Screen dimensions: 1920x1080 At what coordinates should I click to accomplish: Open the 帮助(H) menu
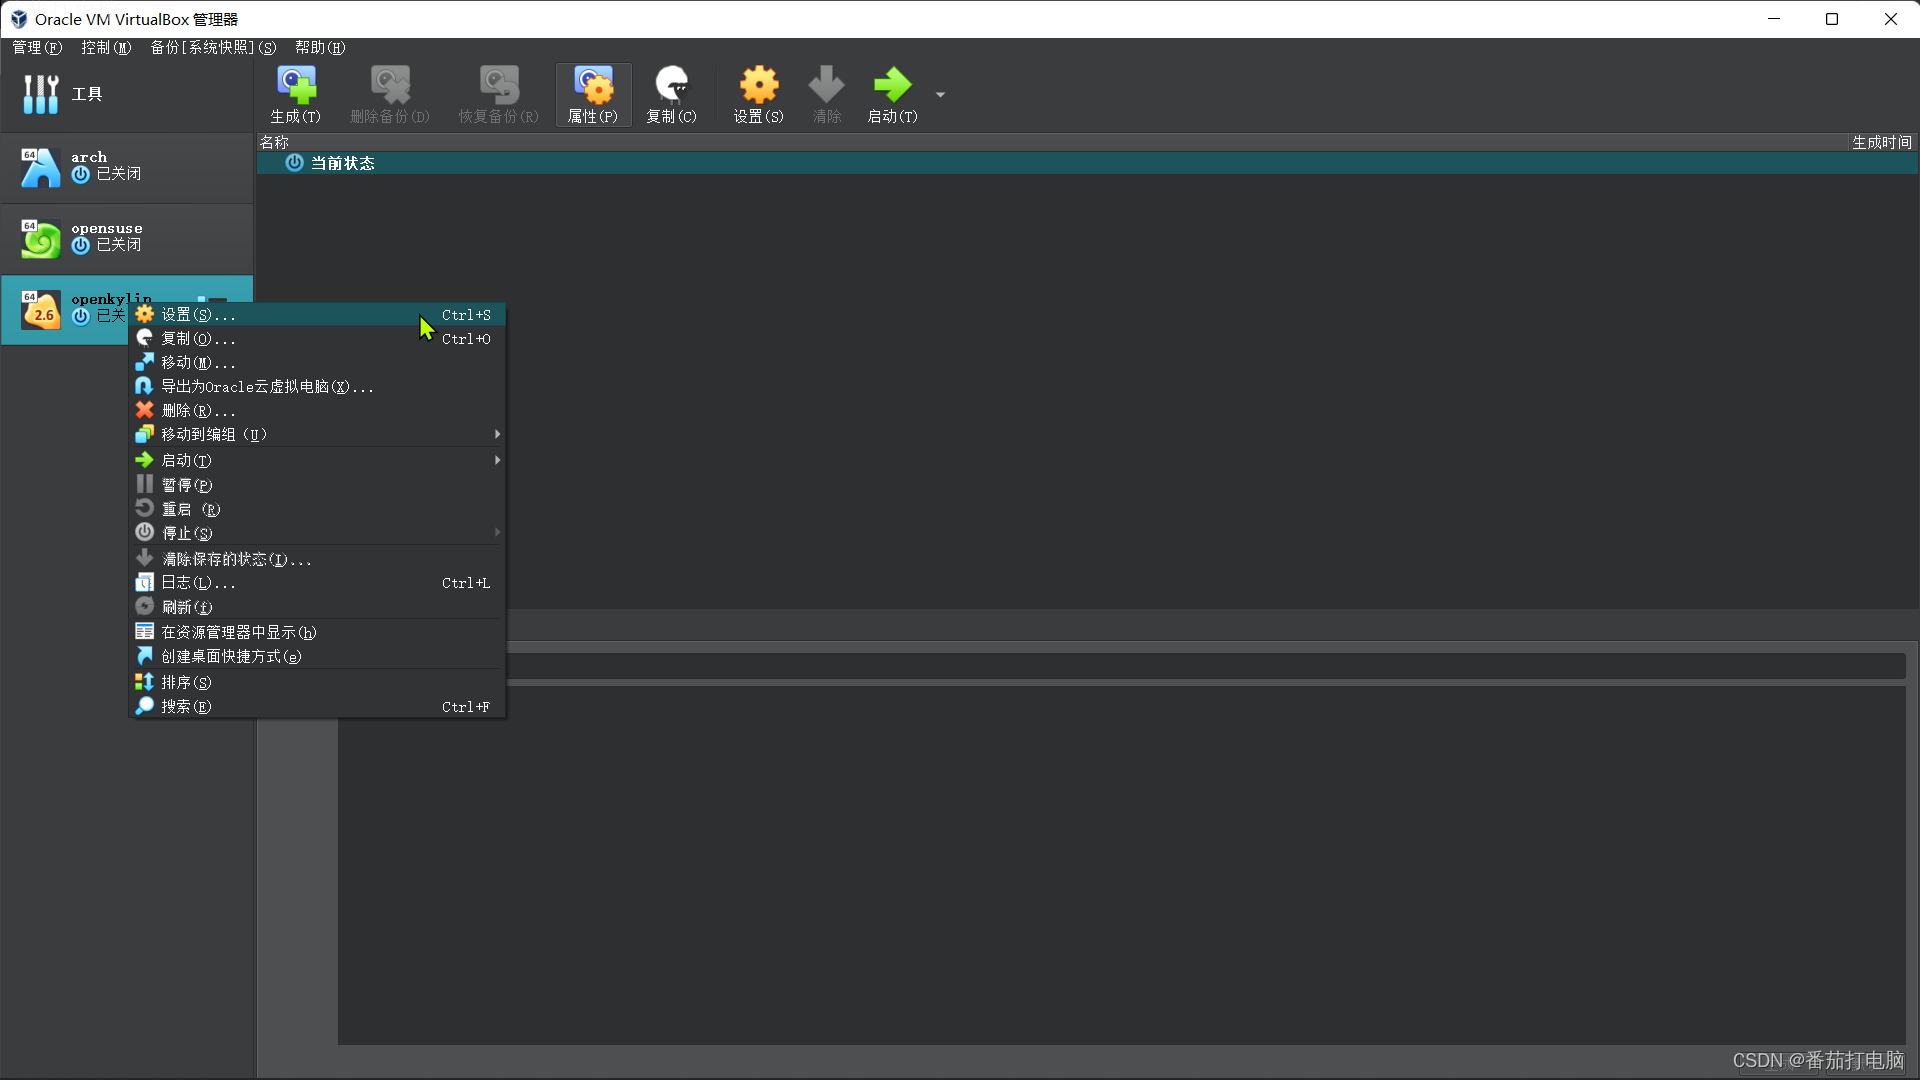320,47
